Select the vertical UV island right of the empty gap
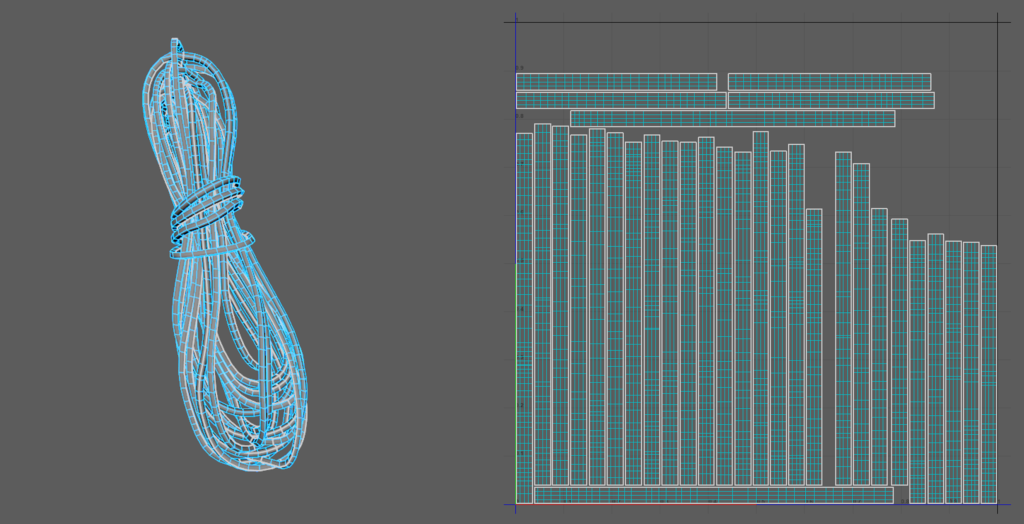Screen dimensions: 1024x524 pyautogui.click(x=843, y=318)
